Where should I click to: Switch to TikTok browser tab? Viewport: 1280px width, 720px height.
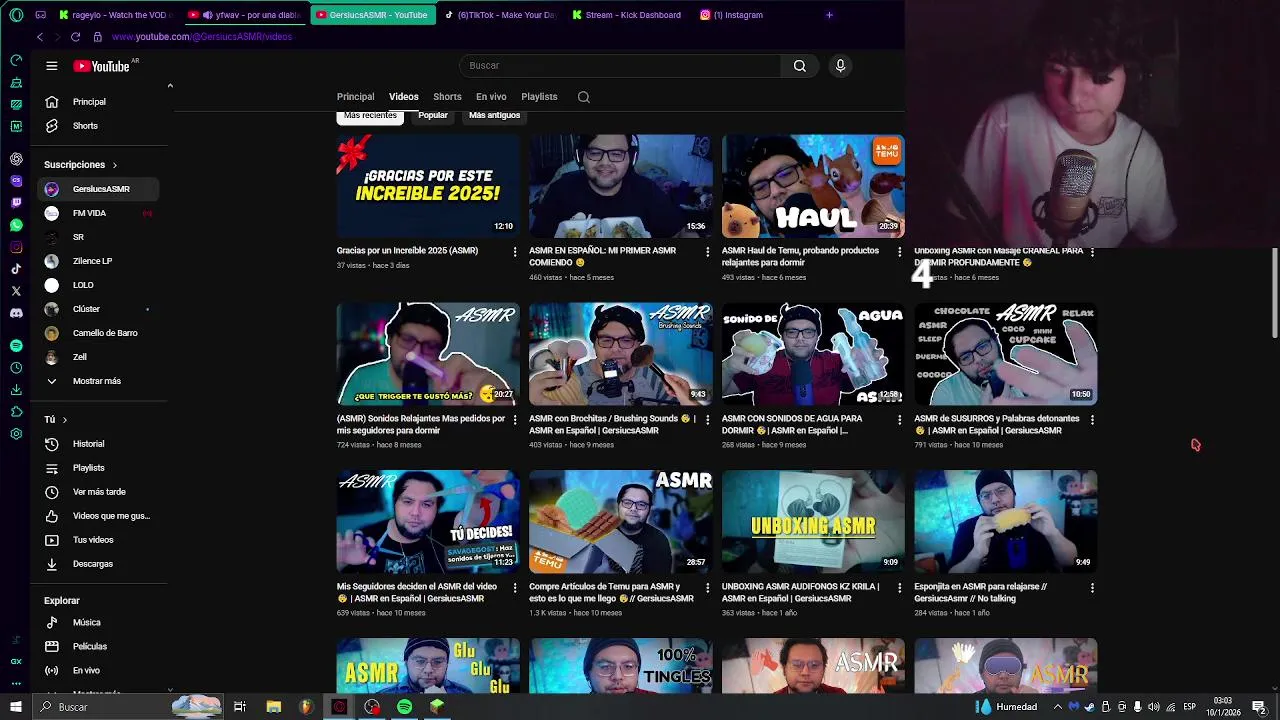pos(500,15)
